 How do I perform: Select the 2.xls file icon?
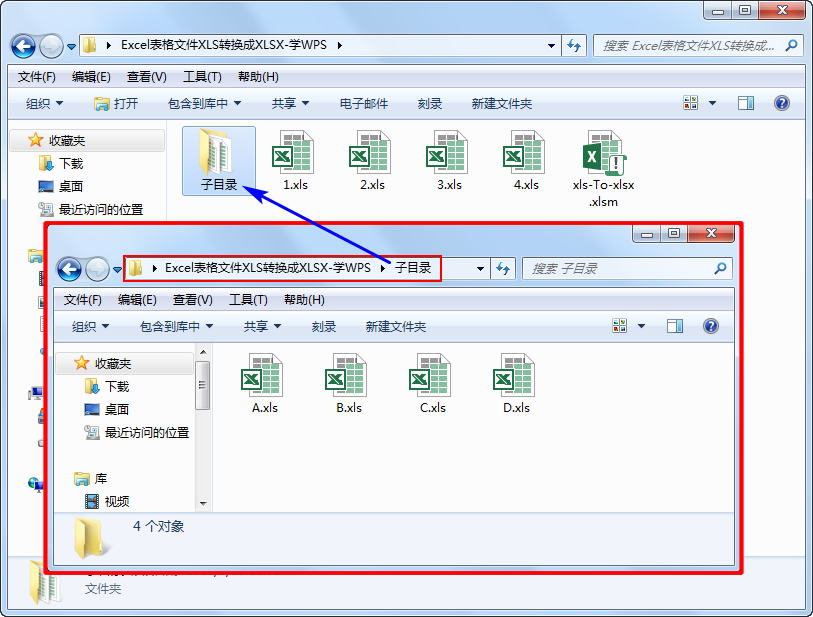coord(370,153)
